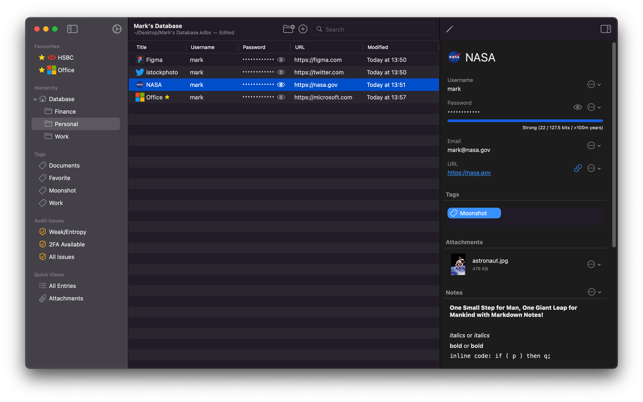The width and height of the screenshot is (643, 402).
Task: Click the details pane vertical scrollbar
Action: click(613, 144)
